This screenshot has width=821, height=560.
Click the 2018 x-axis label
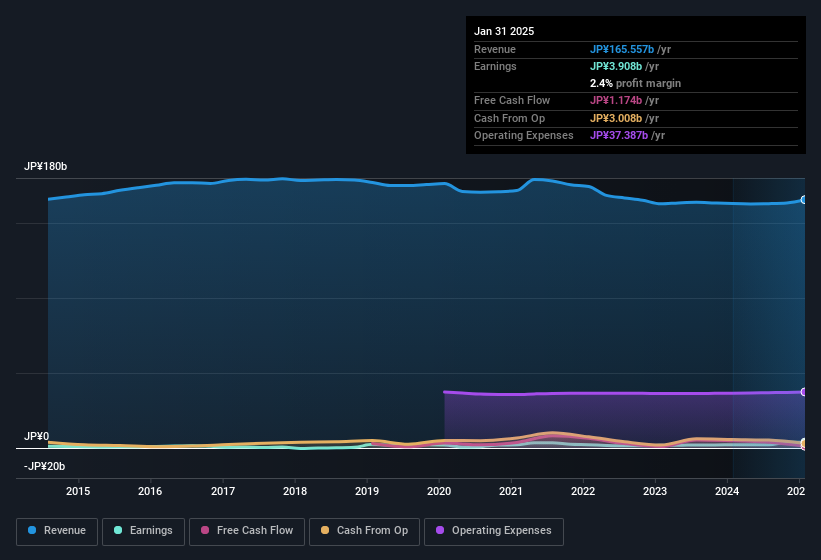pos(295,491)
